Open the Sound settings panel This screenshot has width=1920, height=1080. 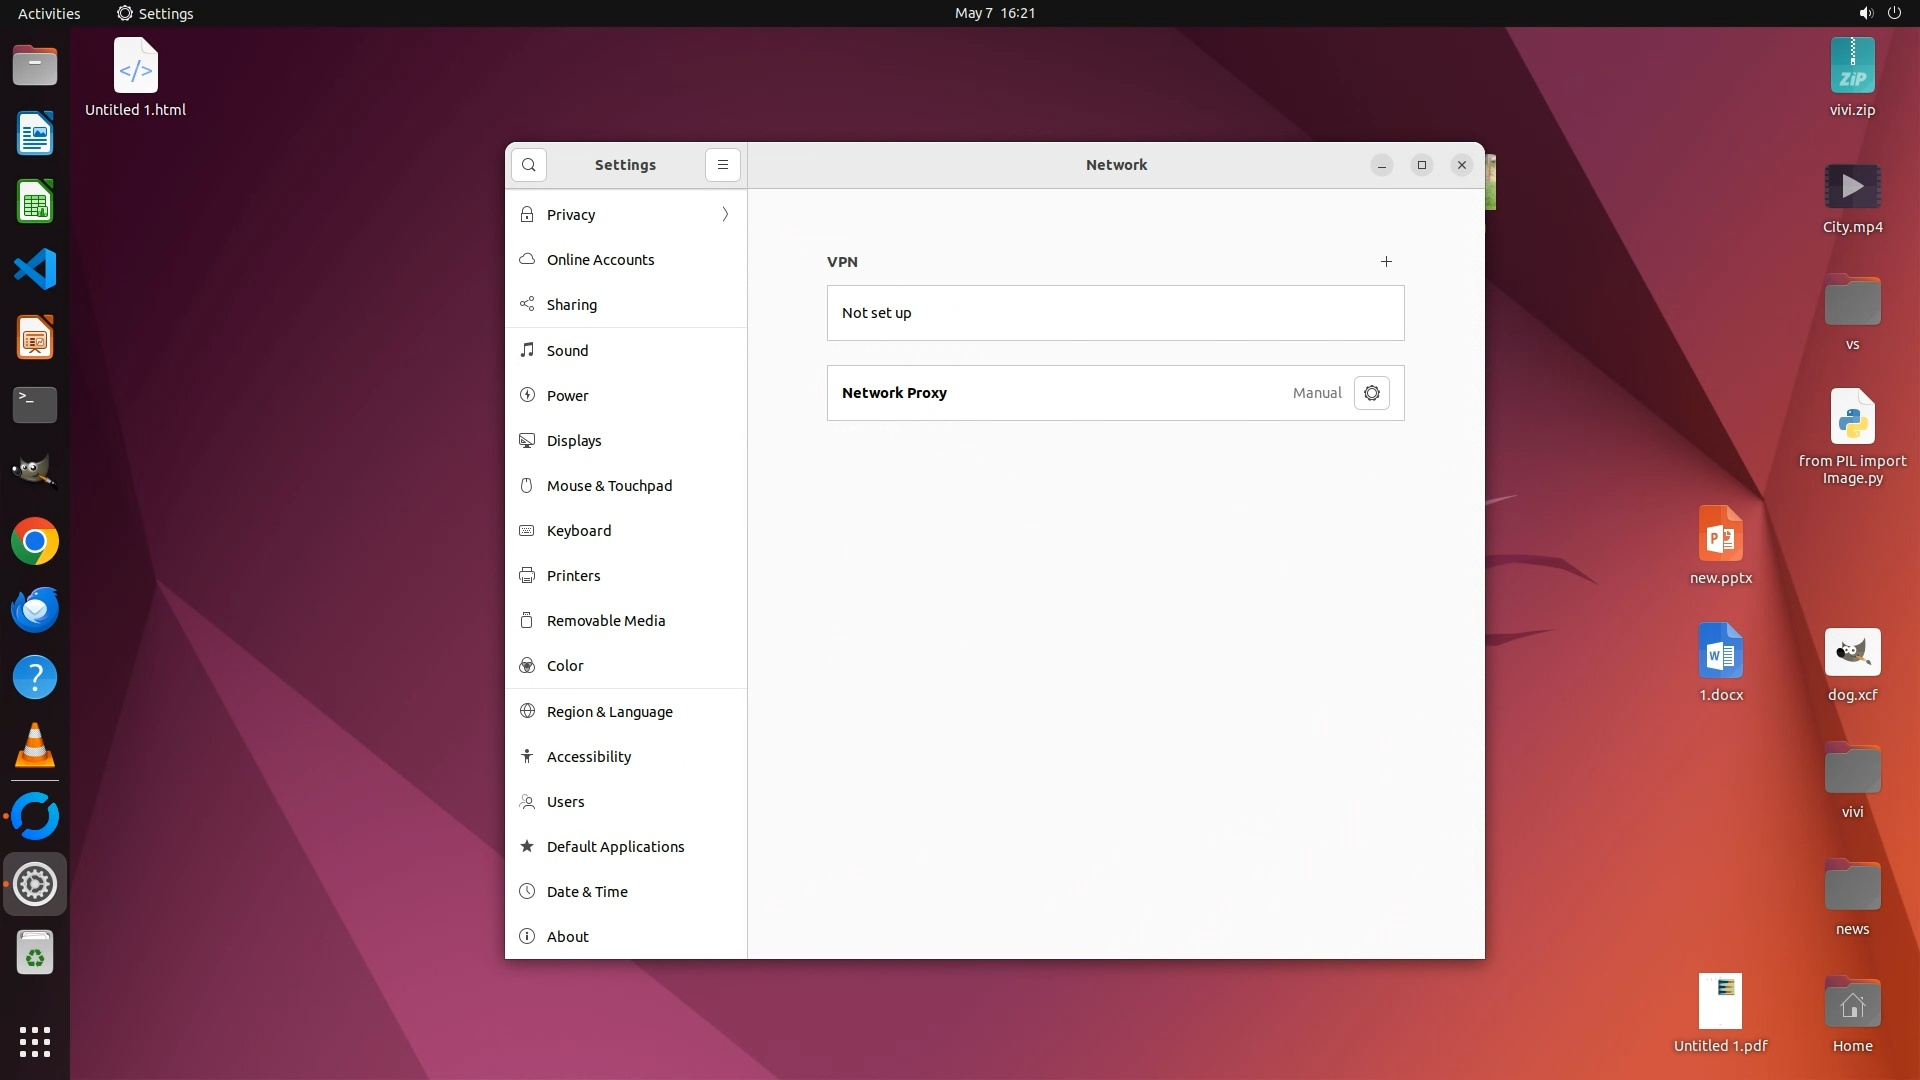(567, 351)
